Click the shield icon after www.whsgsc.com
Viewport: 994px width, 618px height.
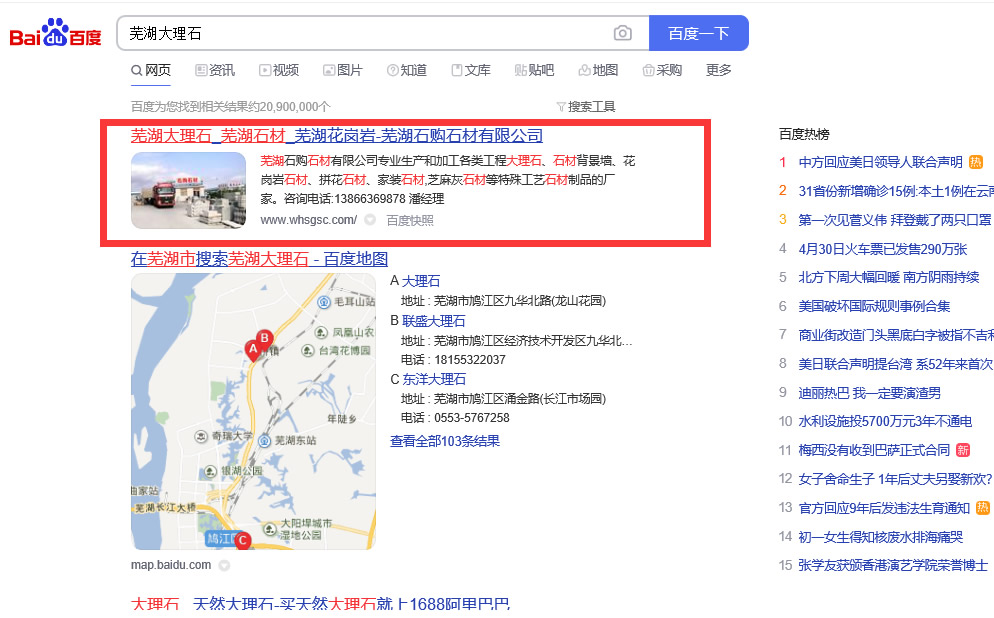click(370, 220)
